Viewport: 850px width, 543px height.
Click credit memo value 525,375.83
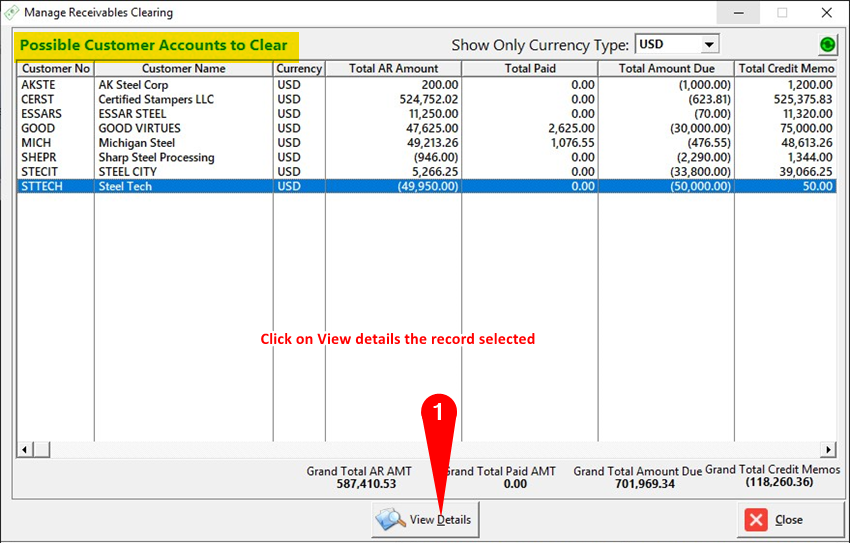tap(803, 100)
